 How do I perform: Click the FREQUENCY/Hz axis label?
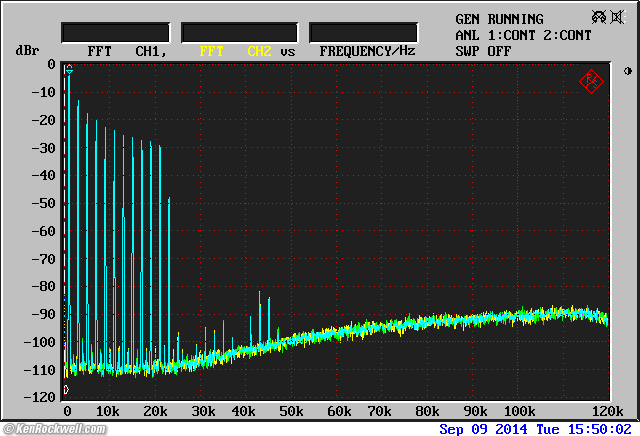pos(367,50)
